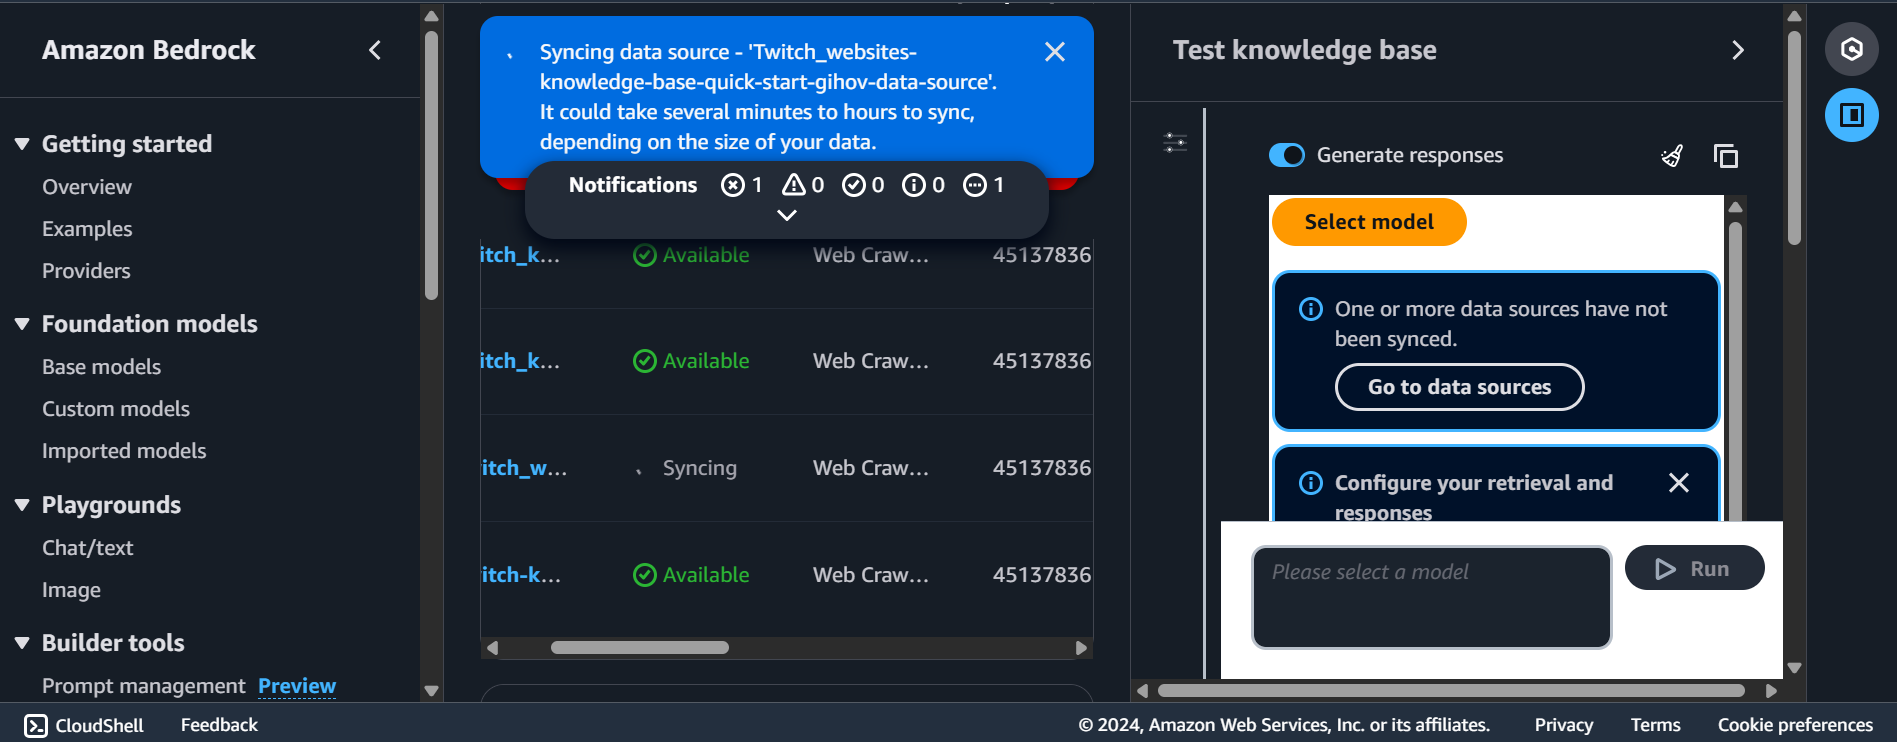Open the Syncing data source itch_w… link
Screen dimensions: 1897x742
coord(524,468)
